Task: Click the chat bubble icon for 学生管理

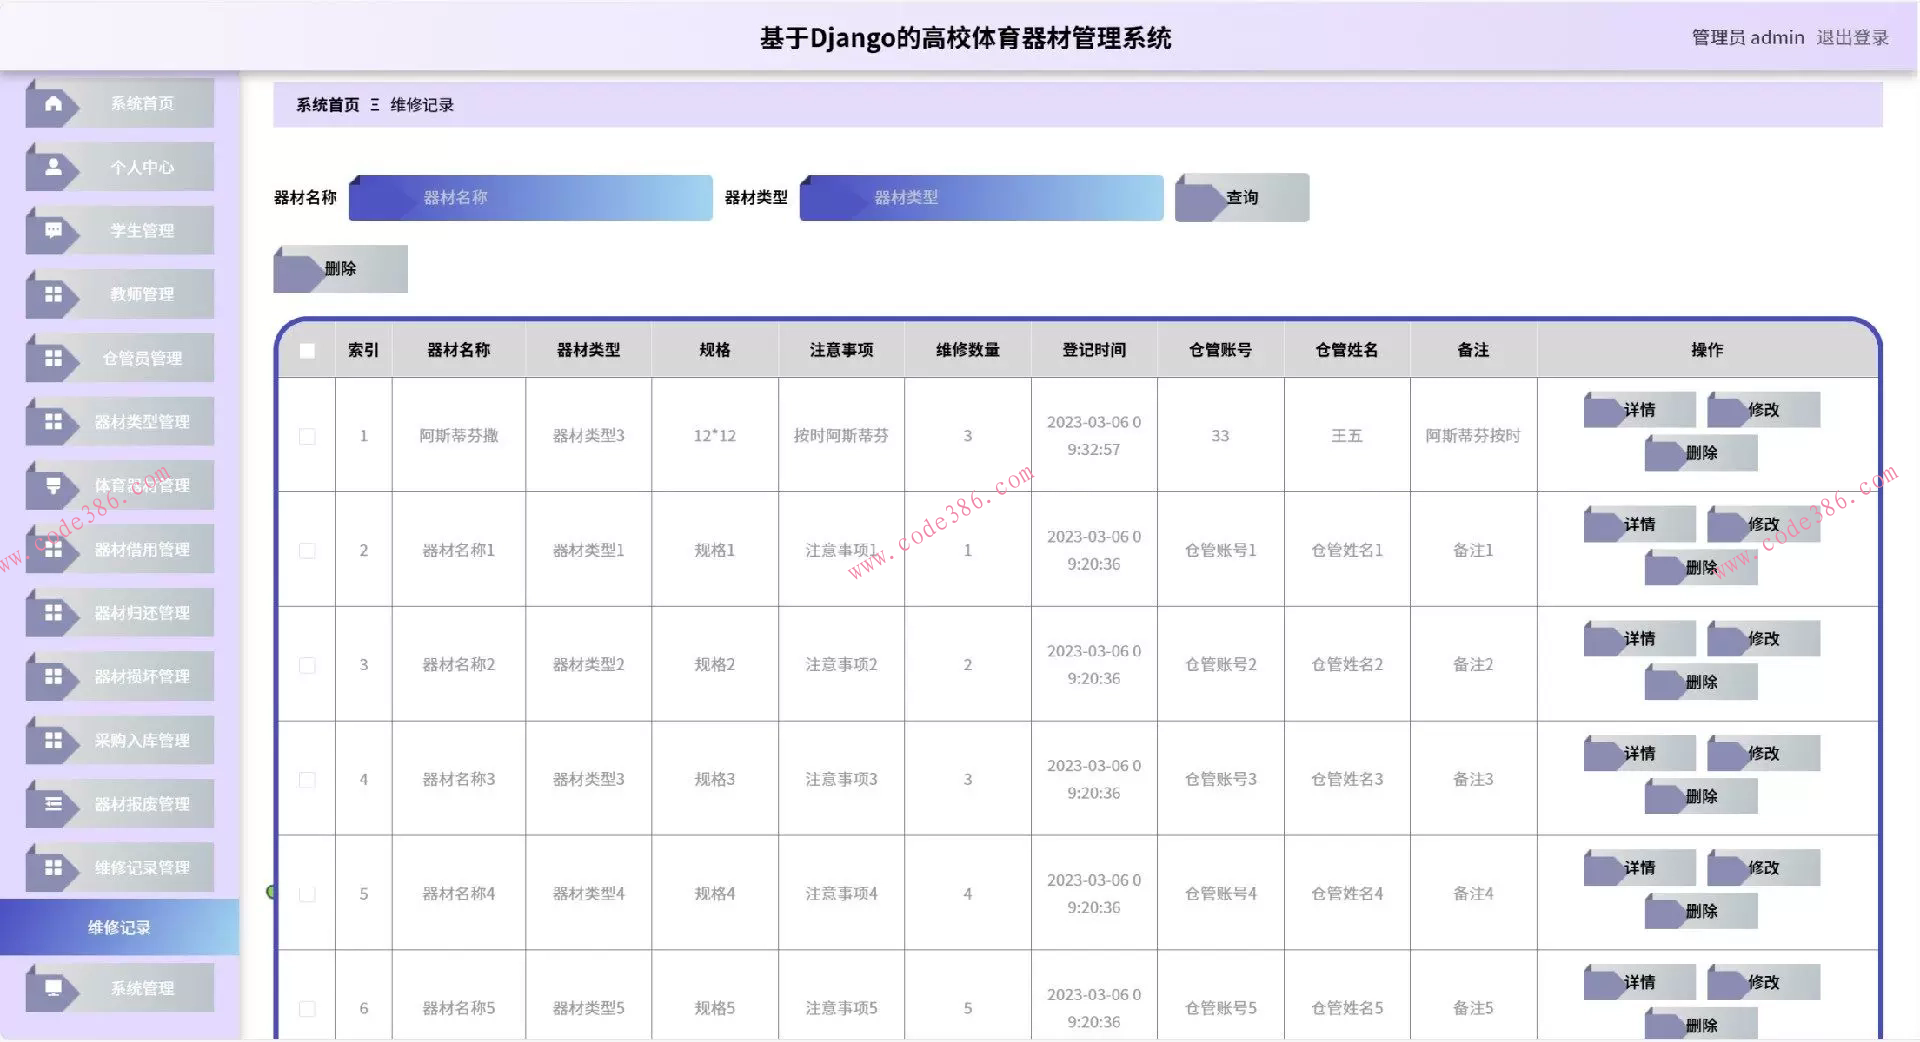Action: (53, 231)
